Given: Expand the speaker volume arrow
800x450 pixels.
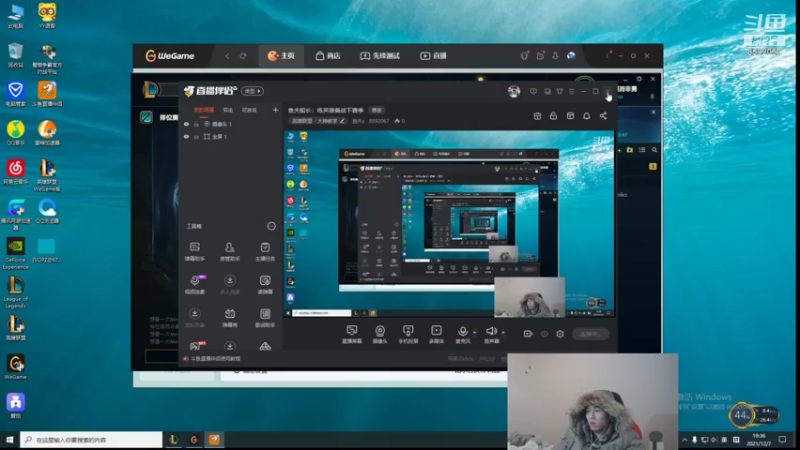Looking at the screenshot, I should point(503,332).
